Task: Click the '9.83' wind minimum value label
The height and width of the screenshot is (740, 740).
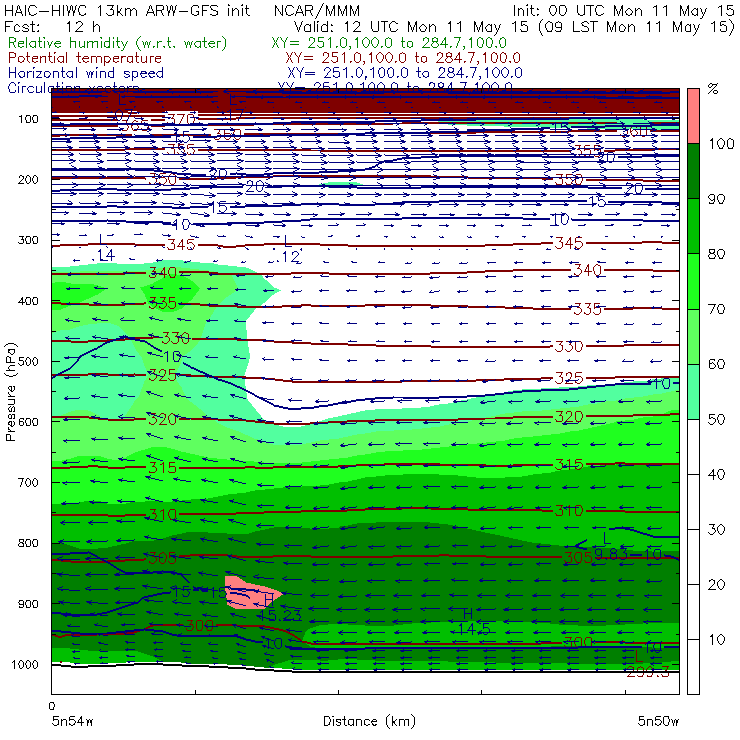Action: [611, 555]
